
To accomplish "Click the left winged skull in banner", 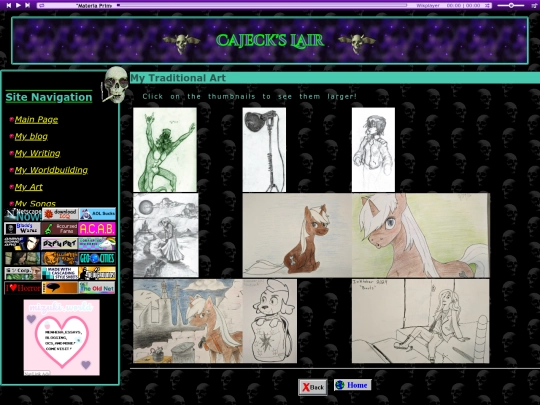I will pyautogui.click(x=181, y=43).
